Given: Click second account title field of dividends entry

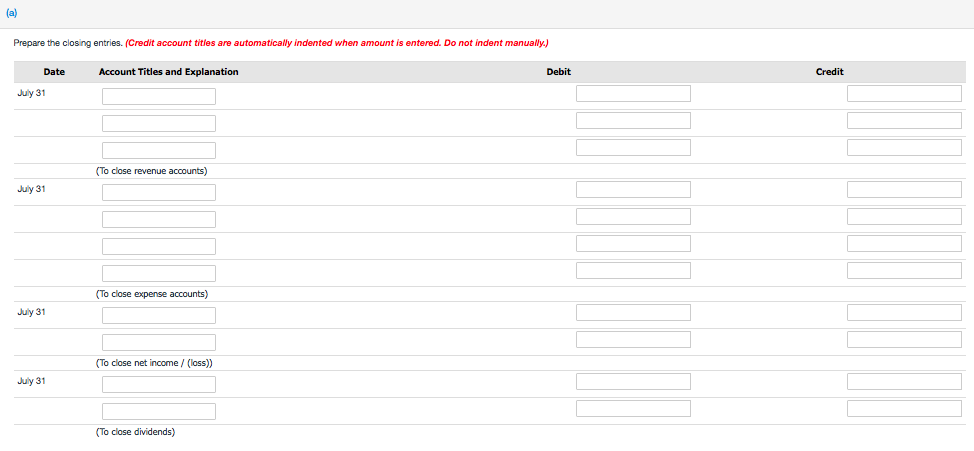Looking at the screenshot, I should pos(158,411).
